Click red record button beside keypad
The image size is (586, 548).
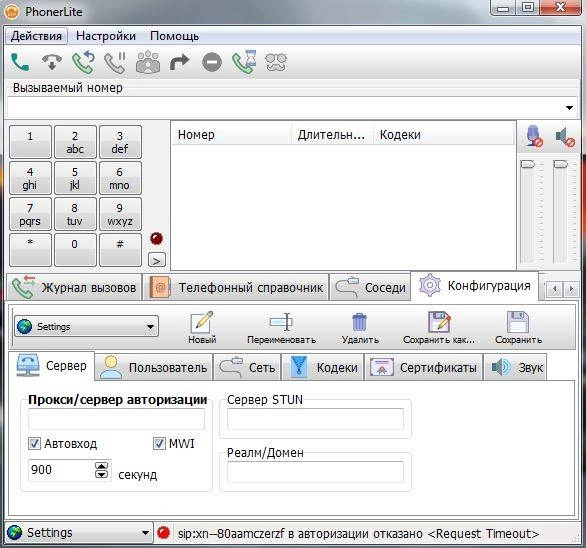coord(156,238)
